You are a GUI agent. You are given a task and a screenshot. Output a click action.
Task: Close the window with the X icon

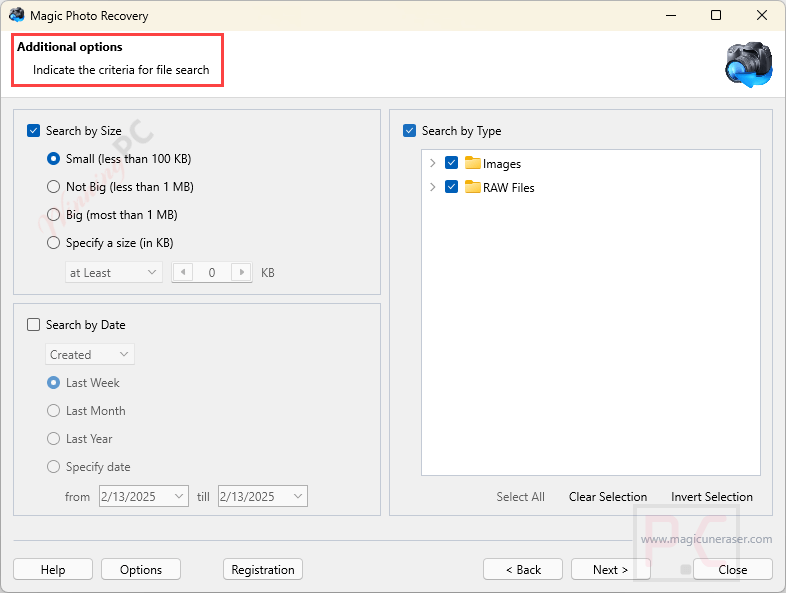761,15
